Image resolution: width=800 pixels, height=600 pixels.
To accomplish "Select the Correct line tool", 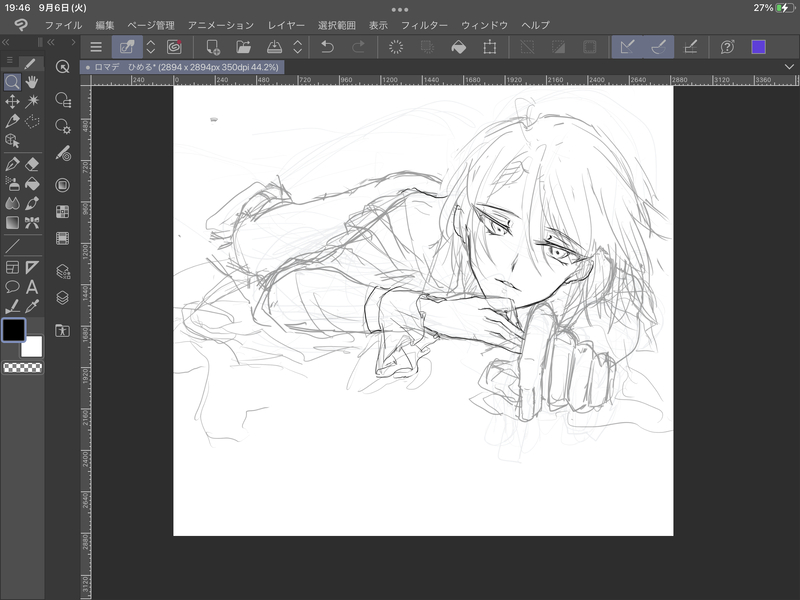I will pyautogui.click(x=12, y=306).
